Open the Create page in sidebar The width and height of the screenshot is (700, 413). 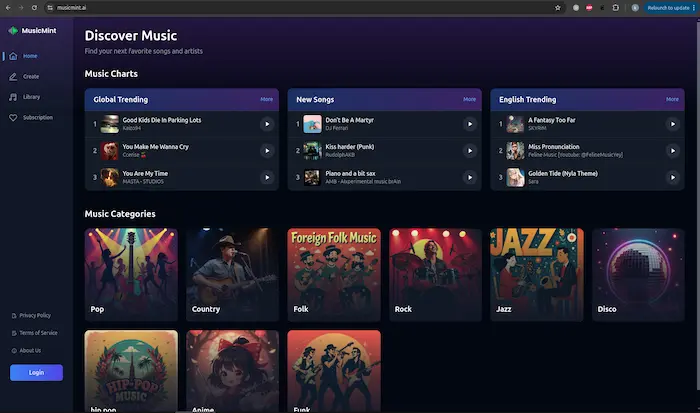[x=30, y=76]
